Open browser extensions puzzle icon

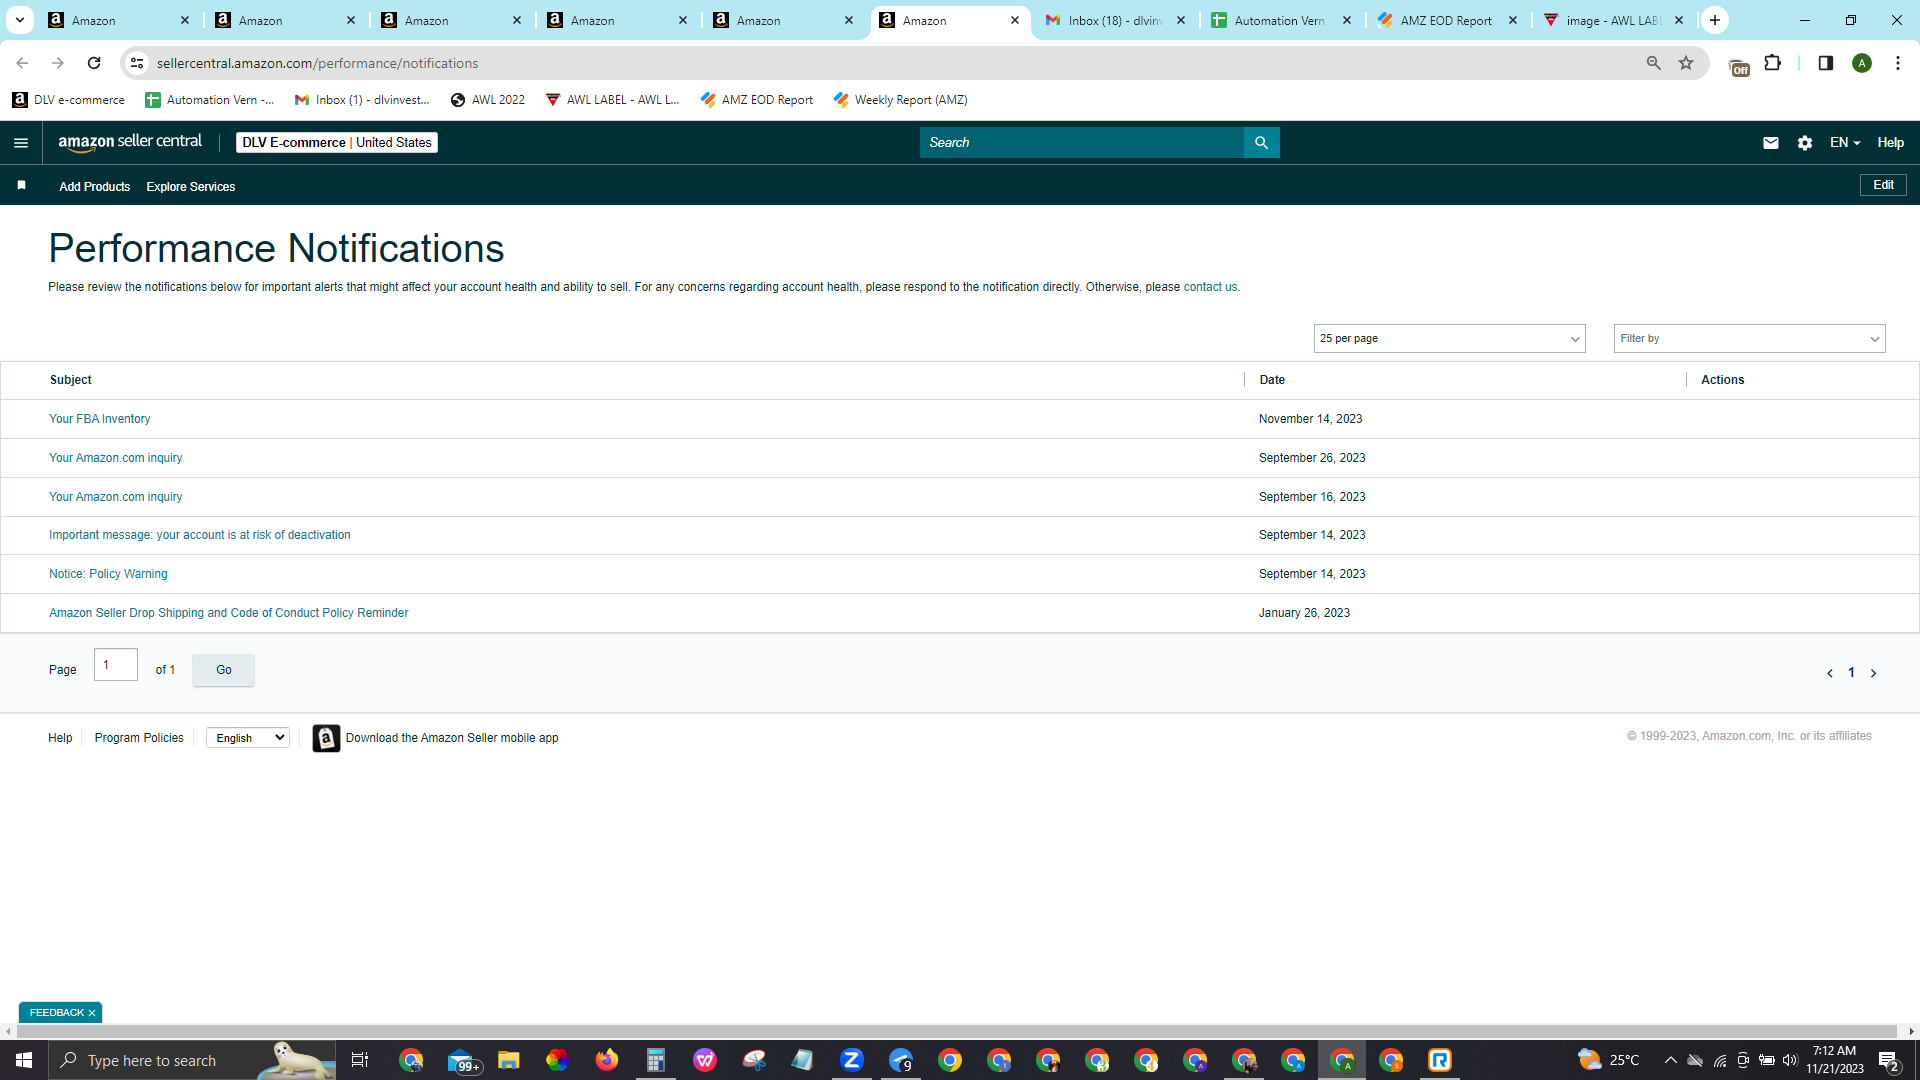pos(1772,63)
